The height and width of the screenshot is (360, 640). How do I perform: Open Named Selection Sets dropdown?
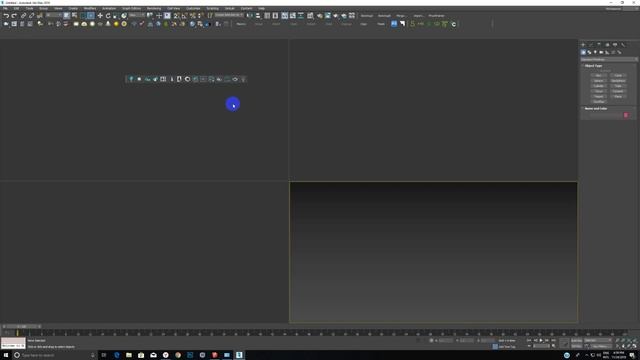[229, 16]
